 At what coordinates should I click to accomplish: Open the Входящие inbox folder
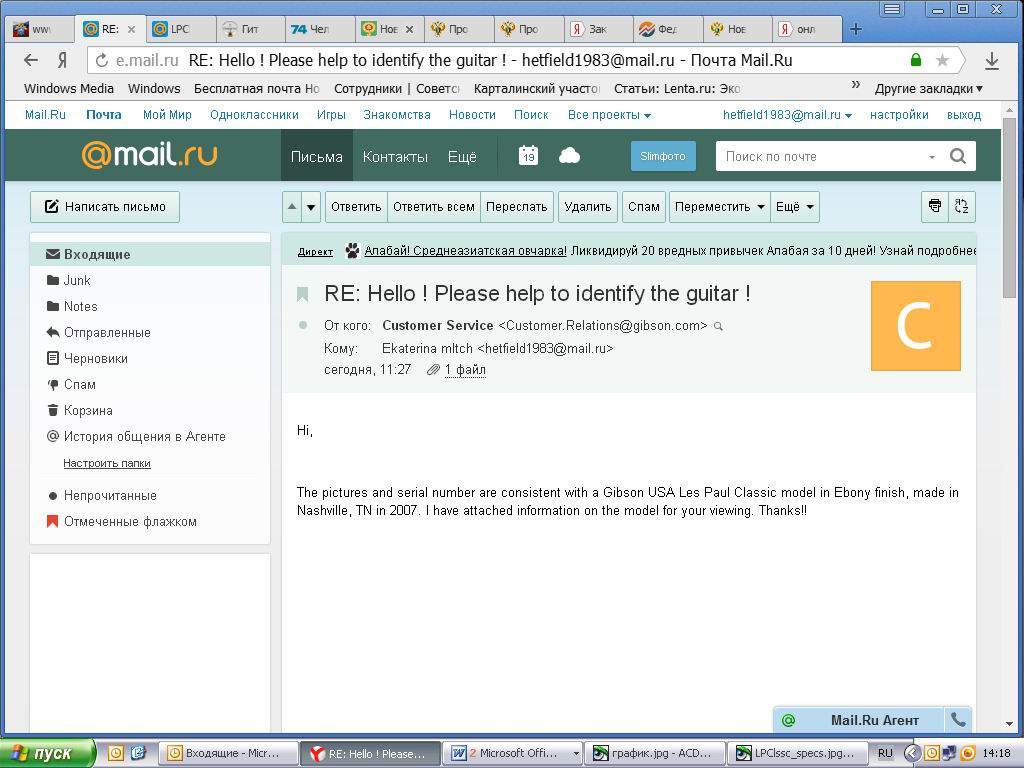[150, 254]
